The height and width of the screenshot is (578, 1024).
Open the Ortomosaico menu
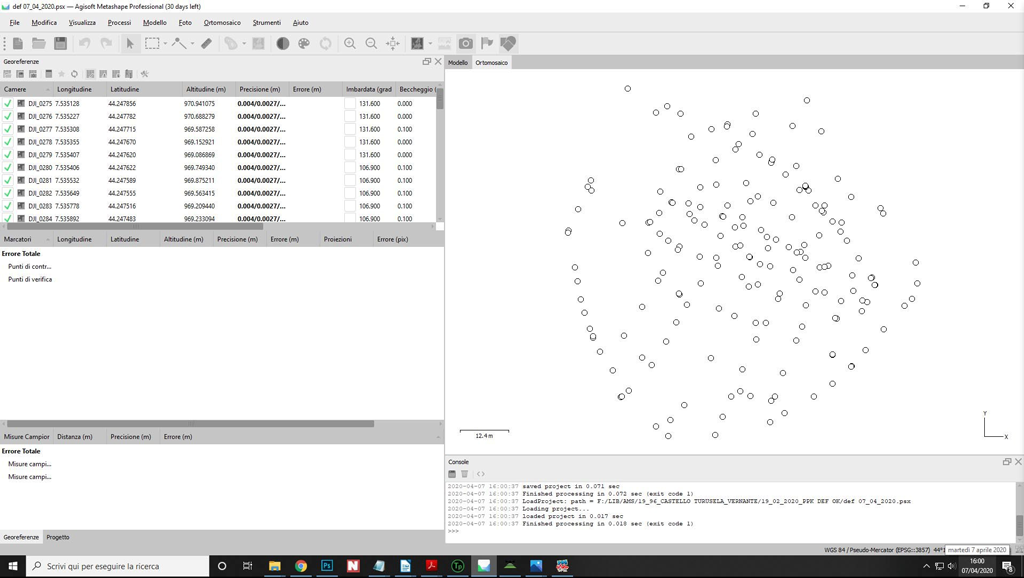click(222, 22)
